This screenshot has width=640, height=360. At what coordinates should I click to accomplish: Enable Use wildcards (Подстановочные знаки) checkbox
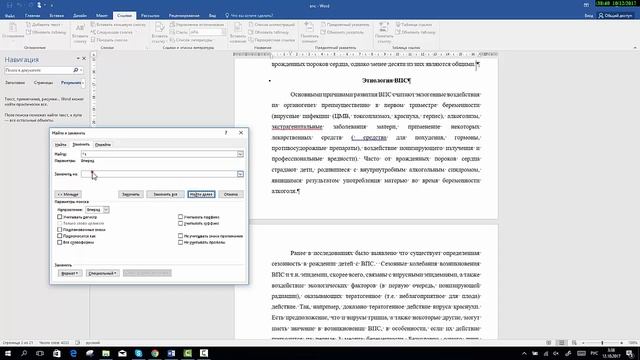tap(60, 230)
